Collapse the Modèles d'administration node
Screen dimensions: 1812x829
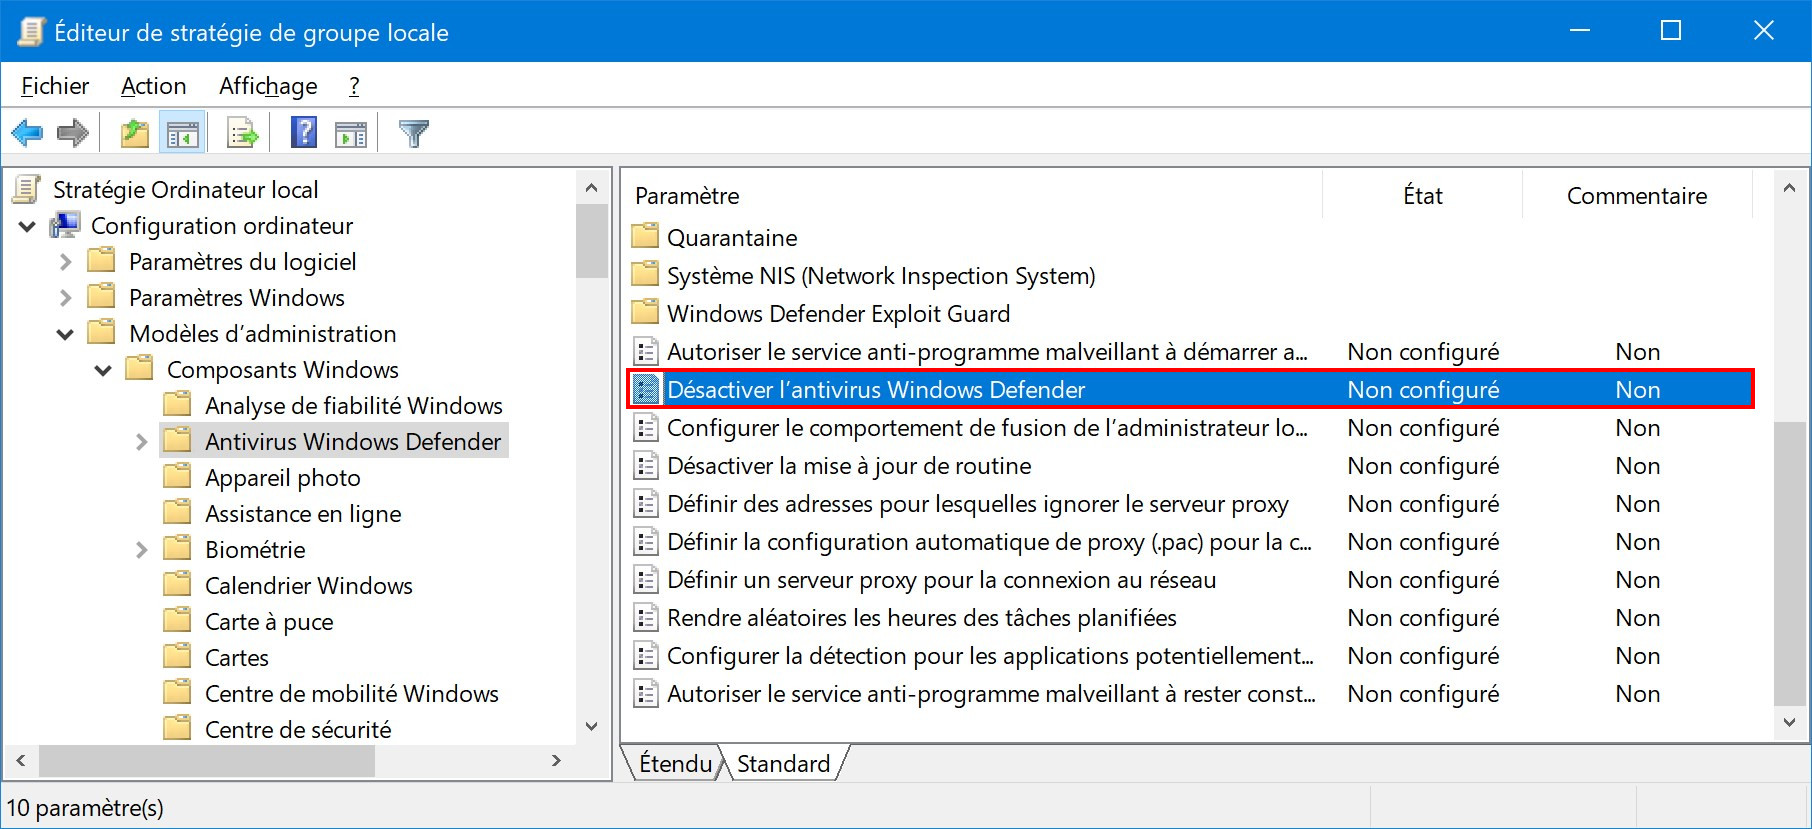65,335
